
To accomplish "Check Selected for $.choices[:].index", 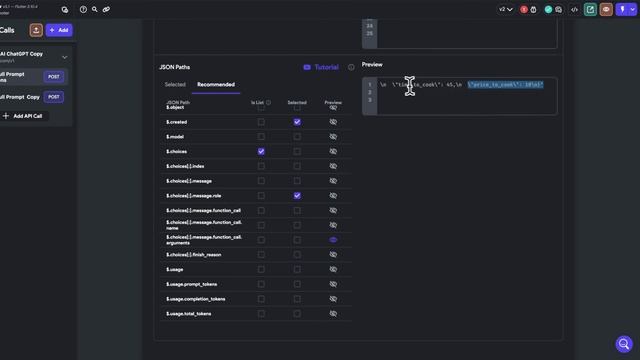I will 297,166.
